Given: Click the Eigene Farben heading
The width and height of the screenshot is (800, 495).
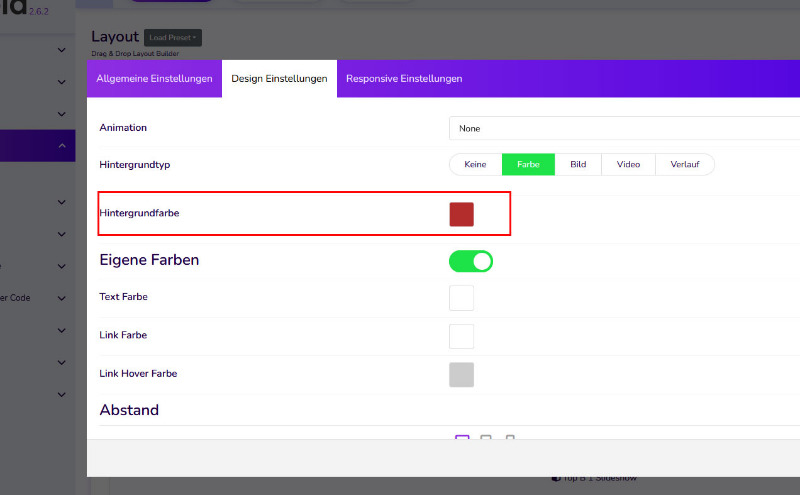Looking at the screenshot, I should point(149,260).
